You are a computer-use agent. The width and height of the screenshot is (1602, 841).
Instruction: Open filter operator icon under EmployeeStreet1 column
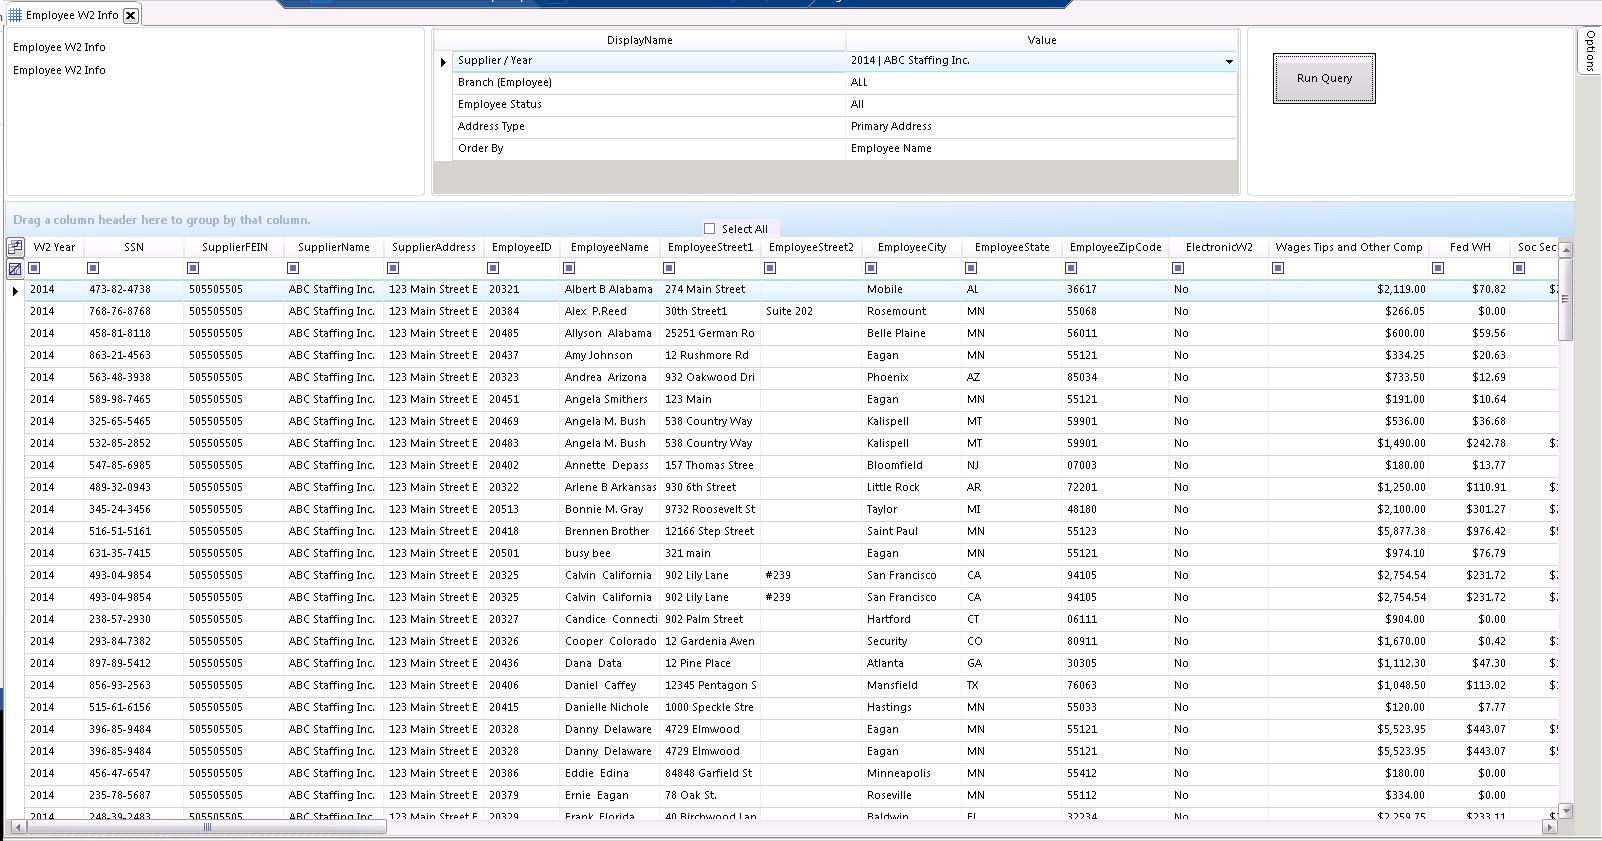669,268
